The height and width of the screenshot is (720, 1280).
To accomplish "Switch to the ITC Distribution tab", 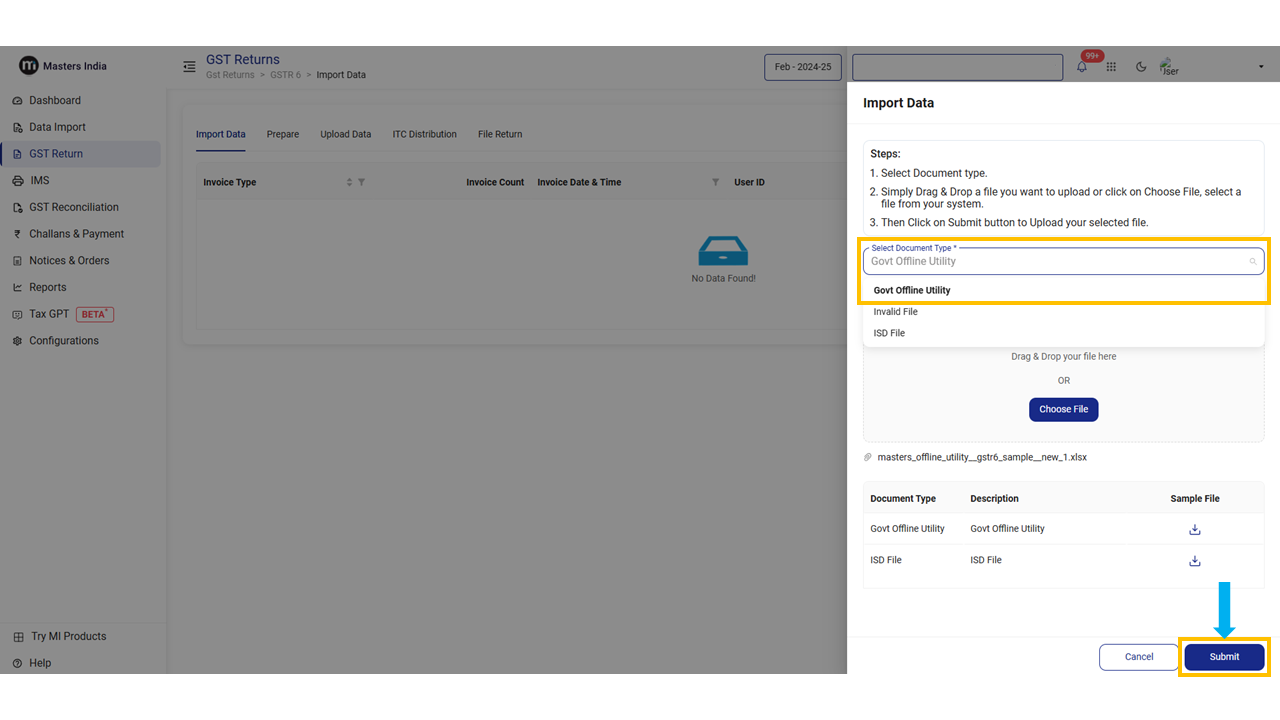I will click(x=424, y=134).
